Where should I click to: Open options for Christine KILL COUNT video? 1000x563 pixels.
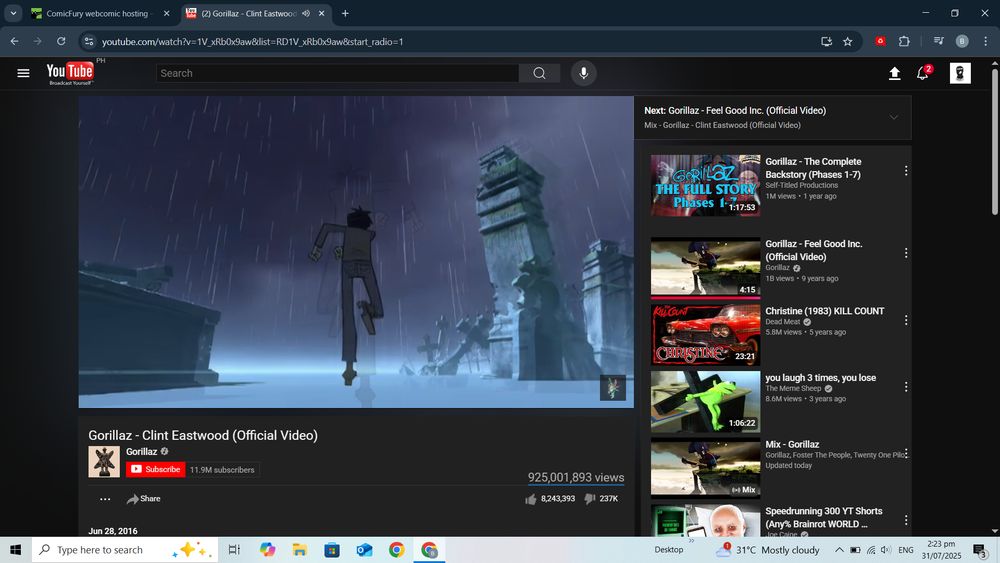tap(906, 320)
